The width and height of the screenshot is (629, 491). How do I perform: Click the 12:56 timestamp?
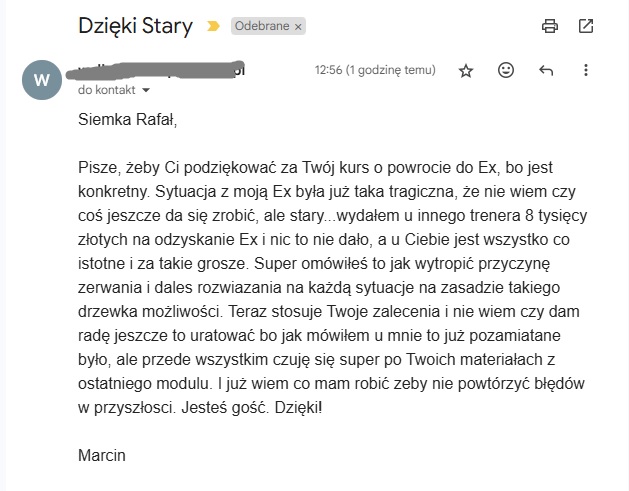[x=375, y=70]
